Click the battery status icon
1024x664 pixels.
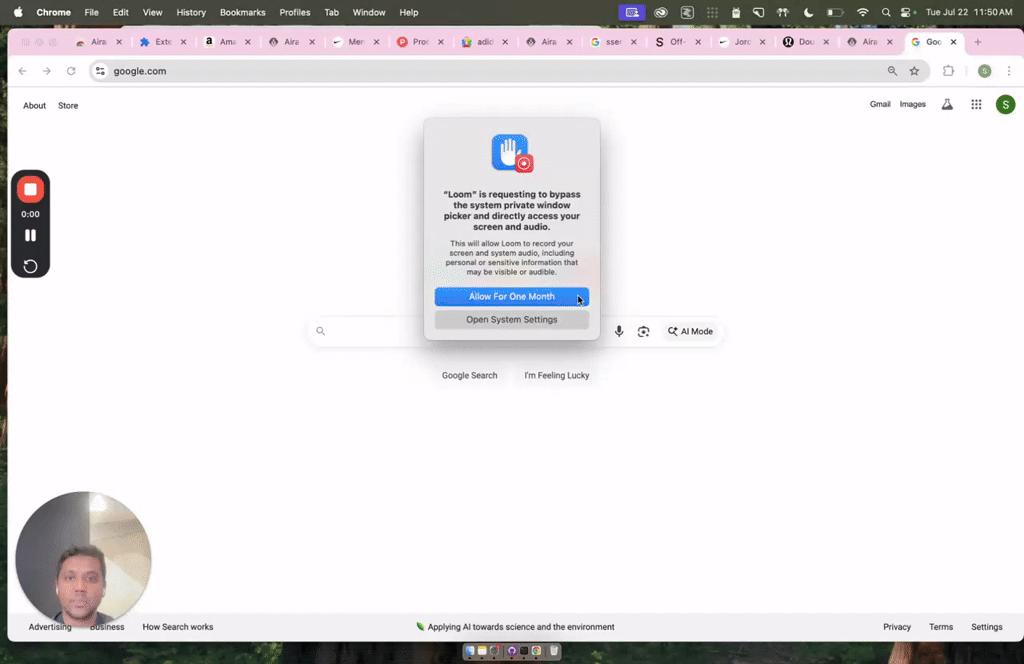point(835,12)
